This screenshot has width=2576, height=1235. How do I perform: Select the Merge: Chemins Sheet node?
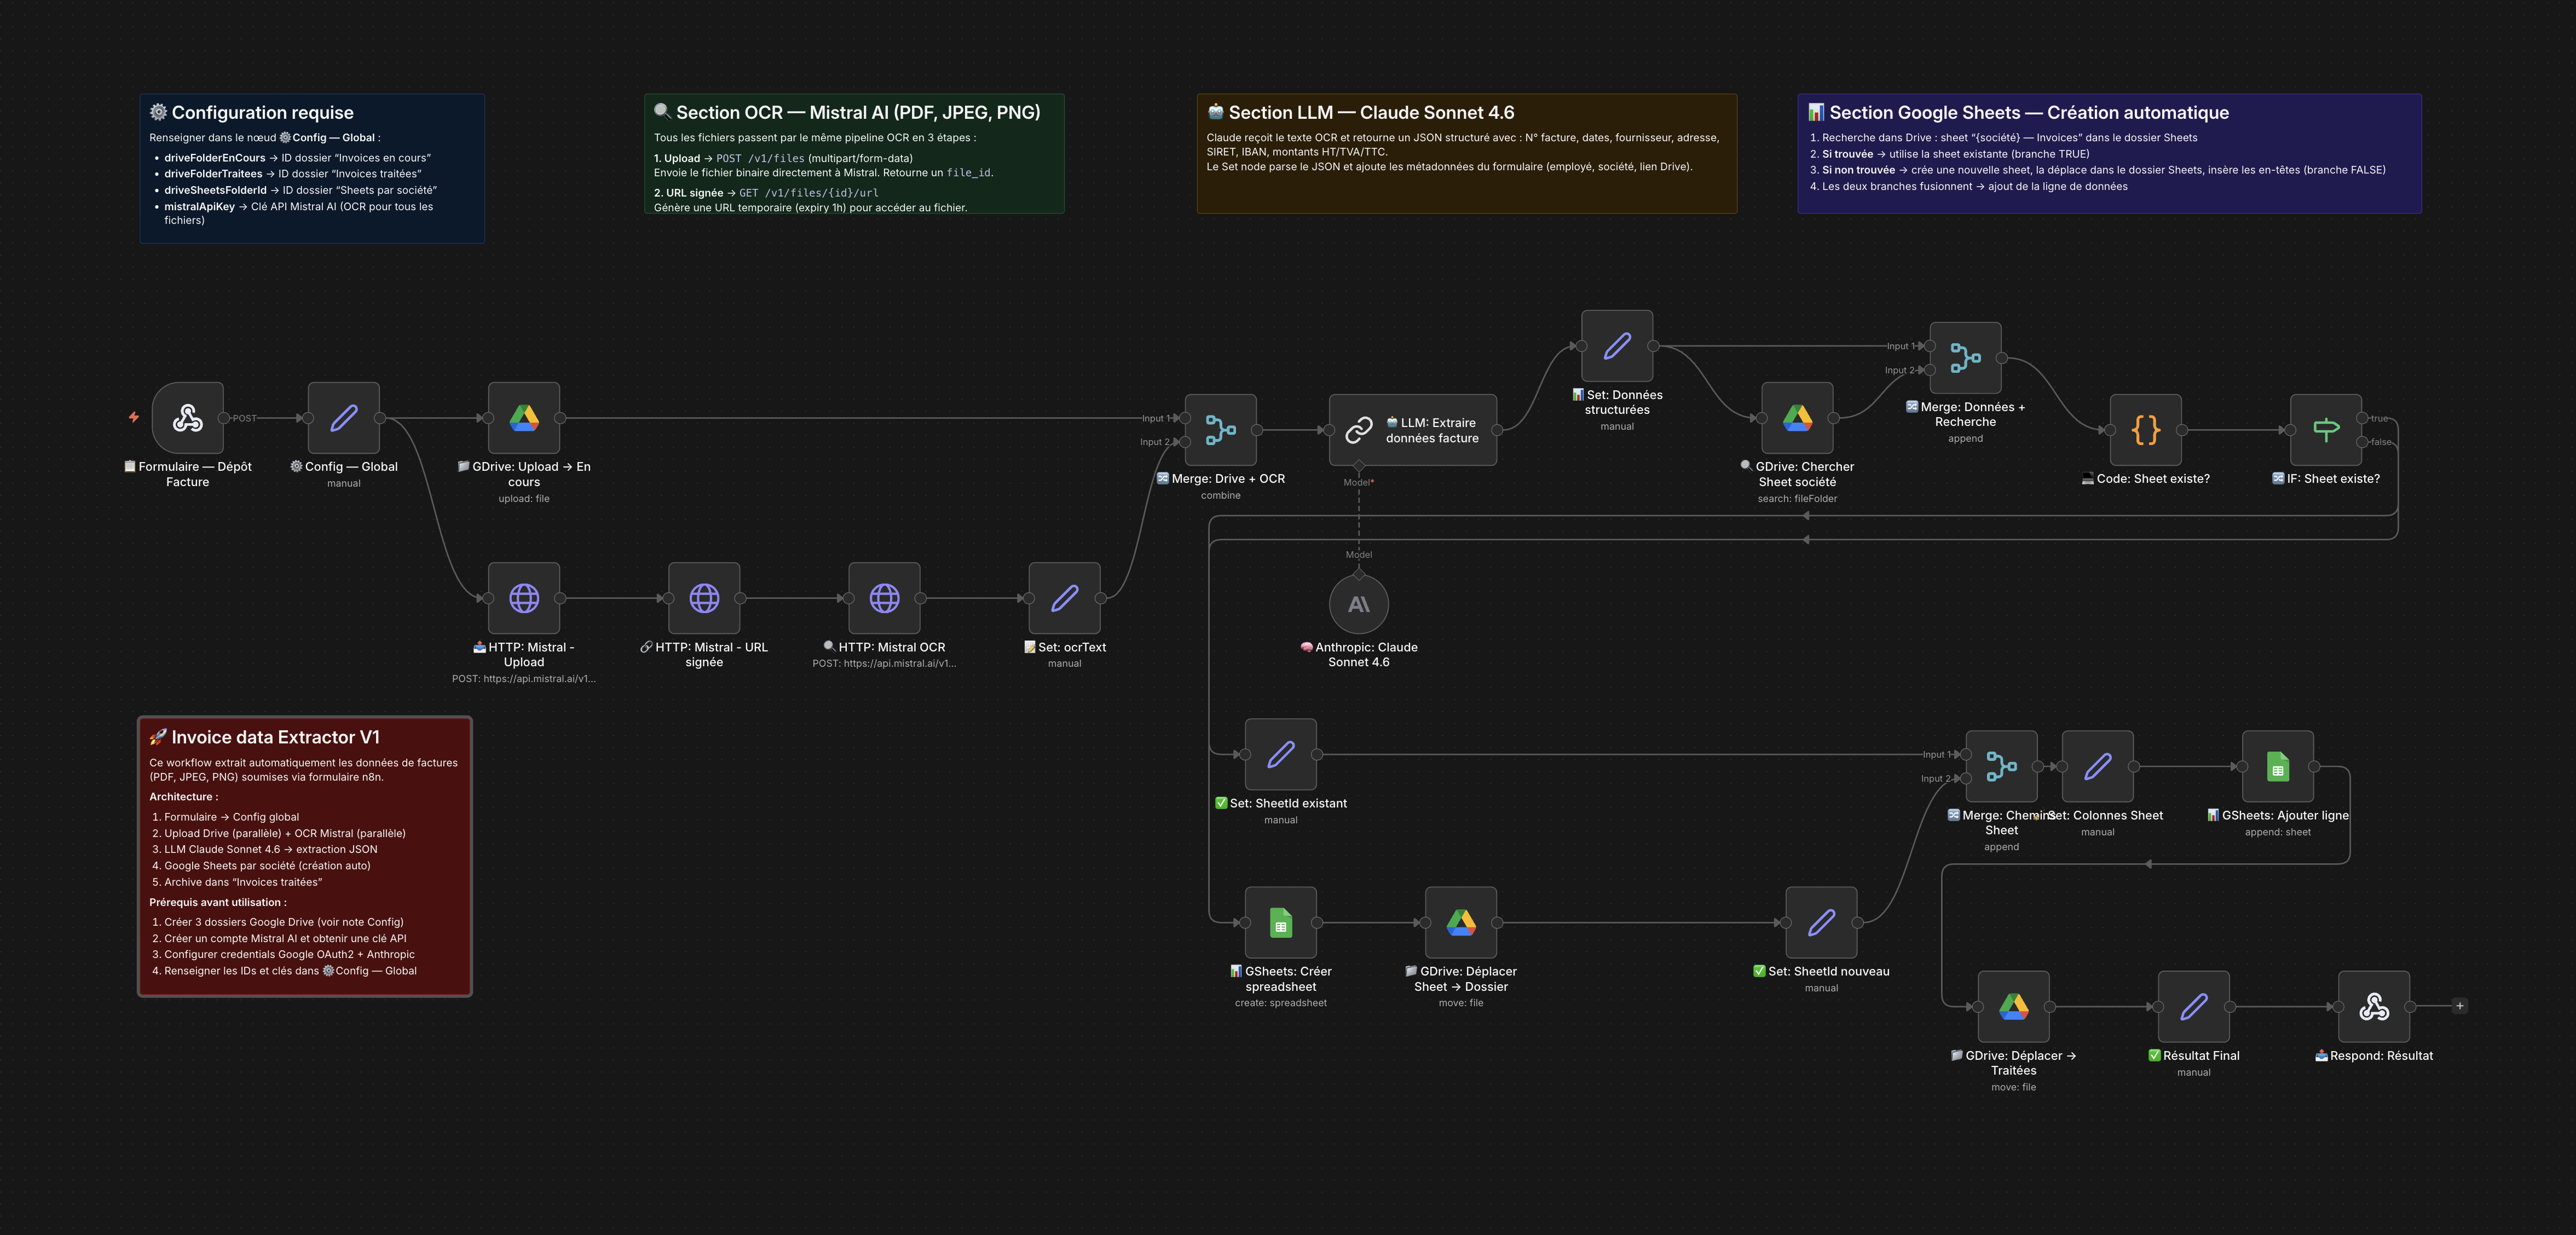[2001, 766]
